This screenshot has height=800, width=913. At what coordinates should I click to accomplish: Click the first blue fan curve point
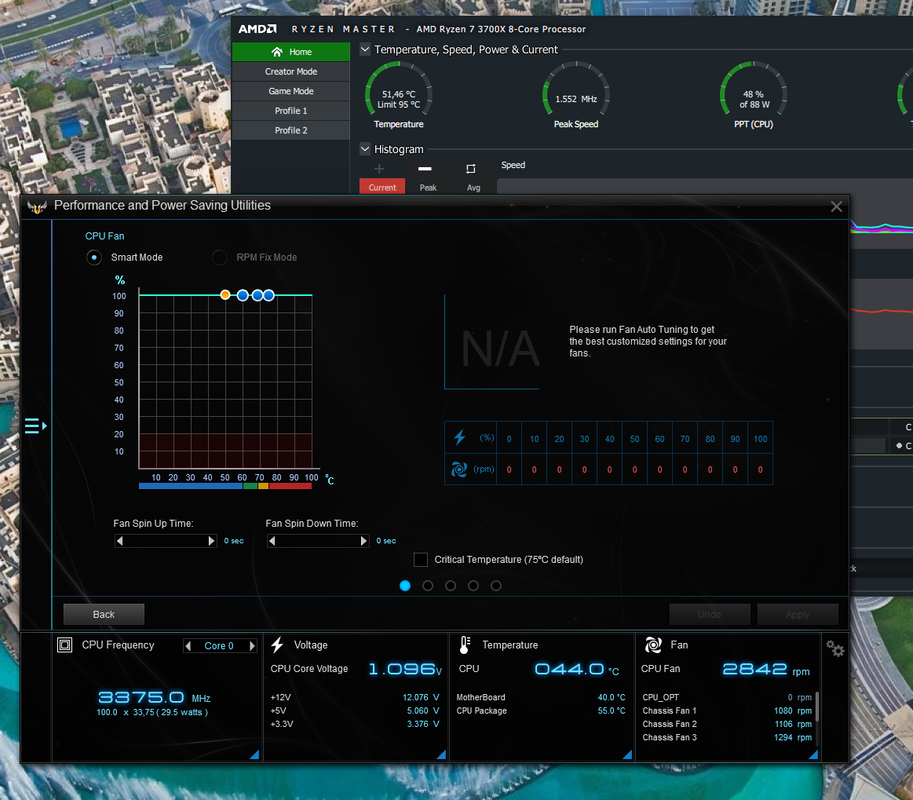[x=243, y=295]
